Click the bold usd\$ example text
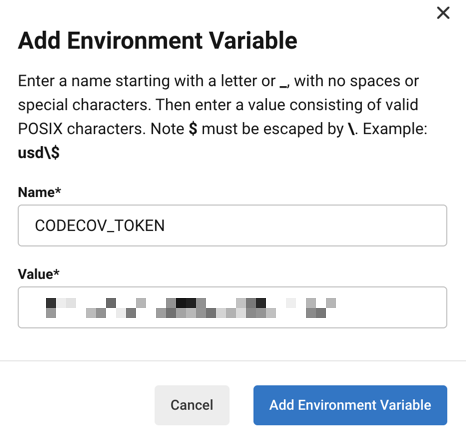 [39, 153]
